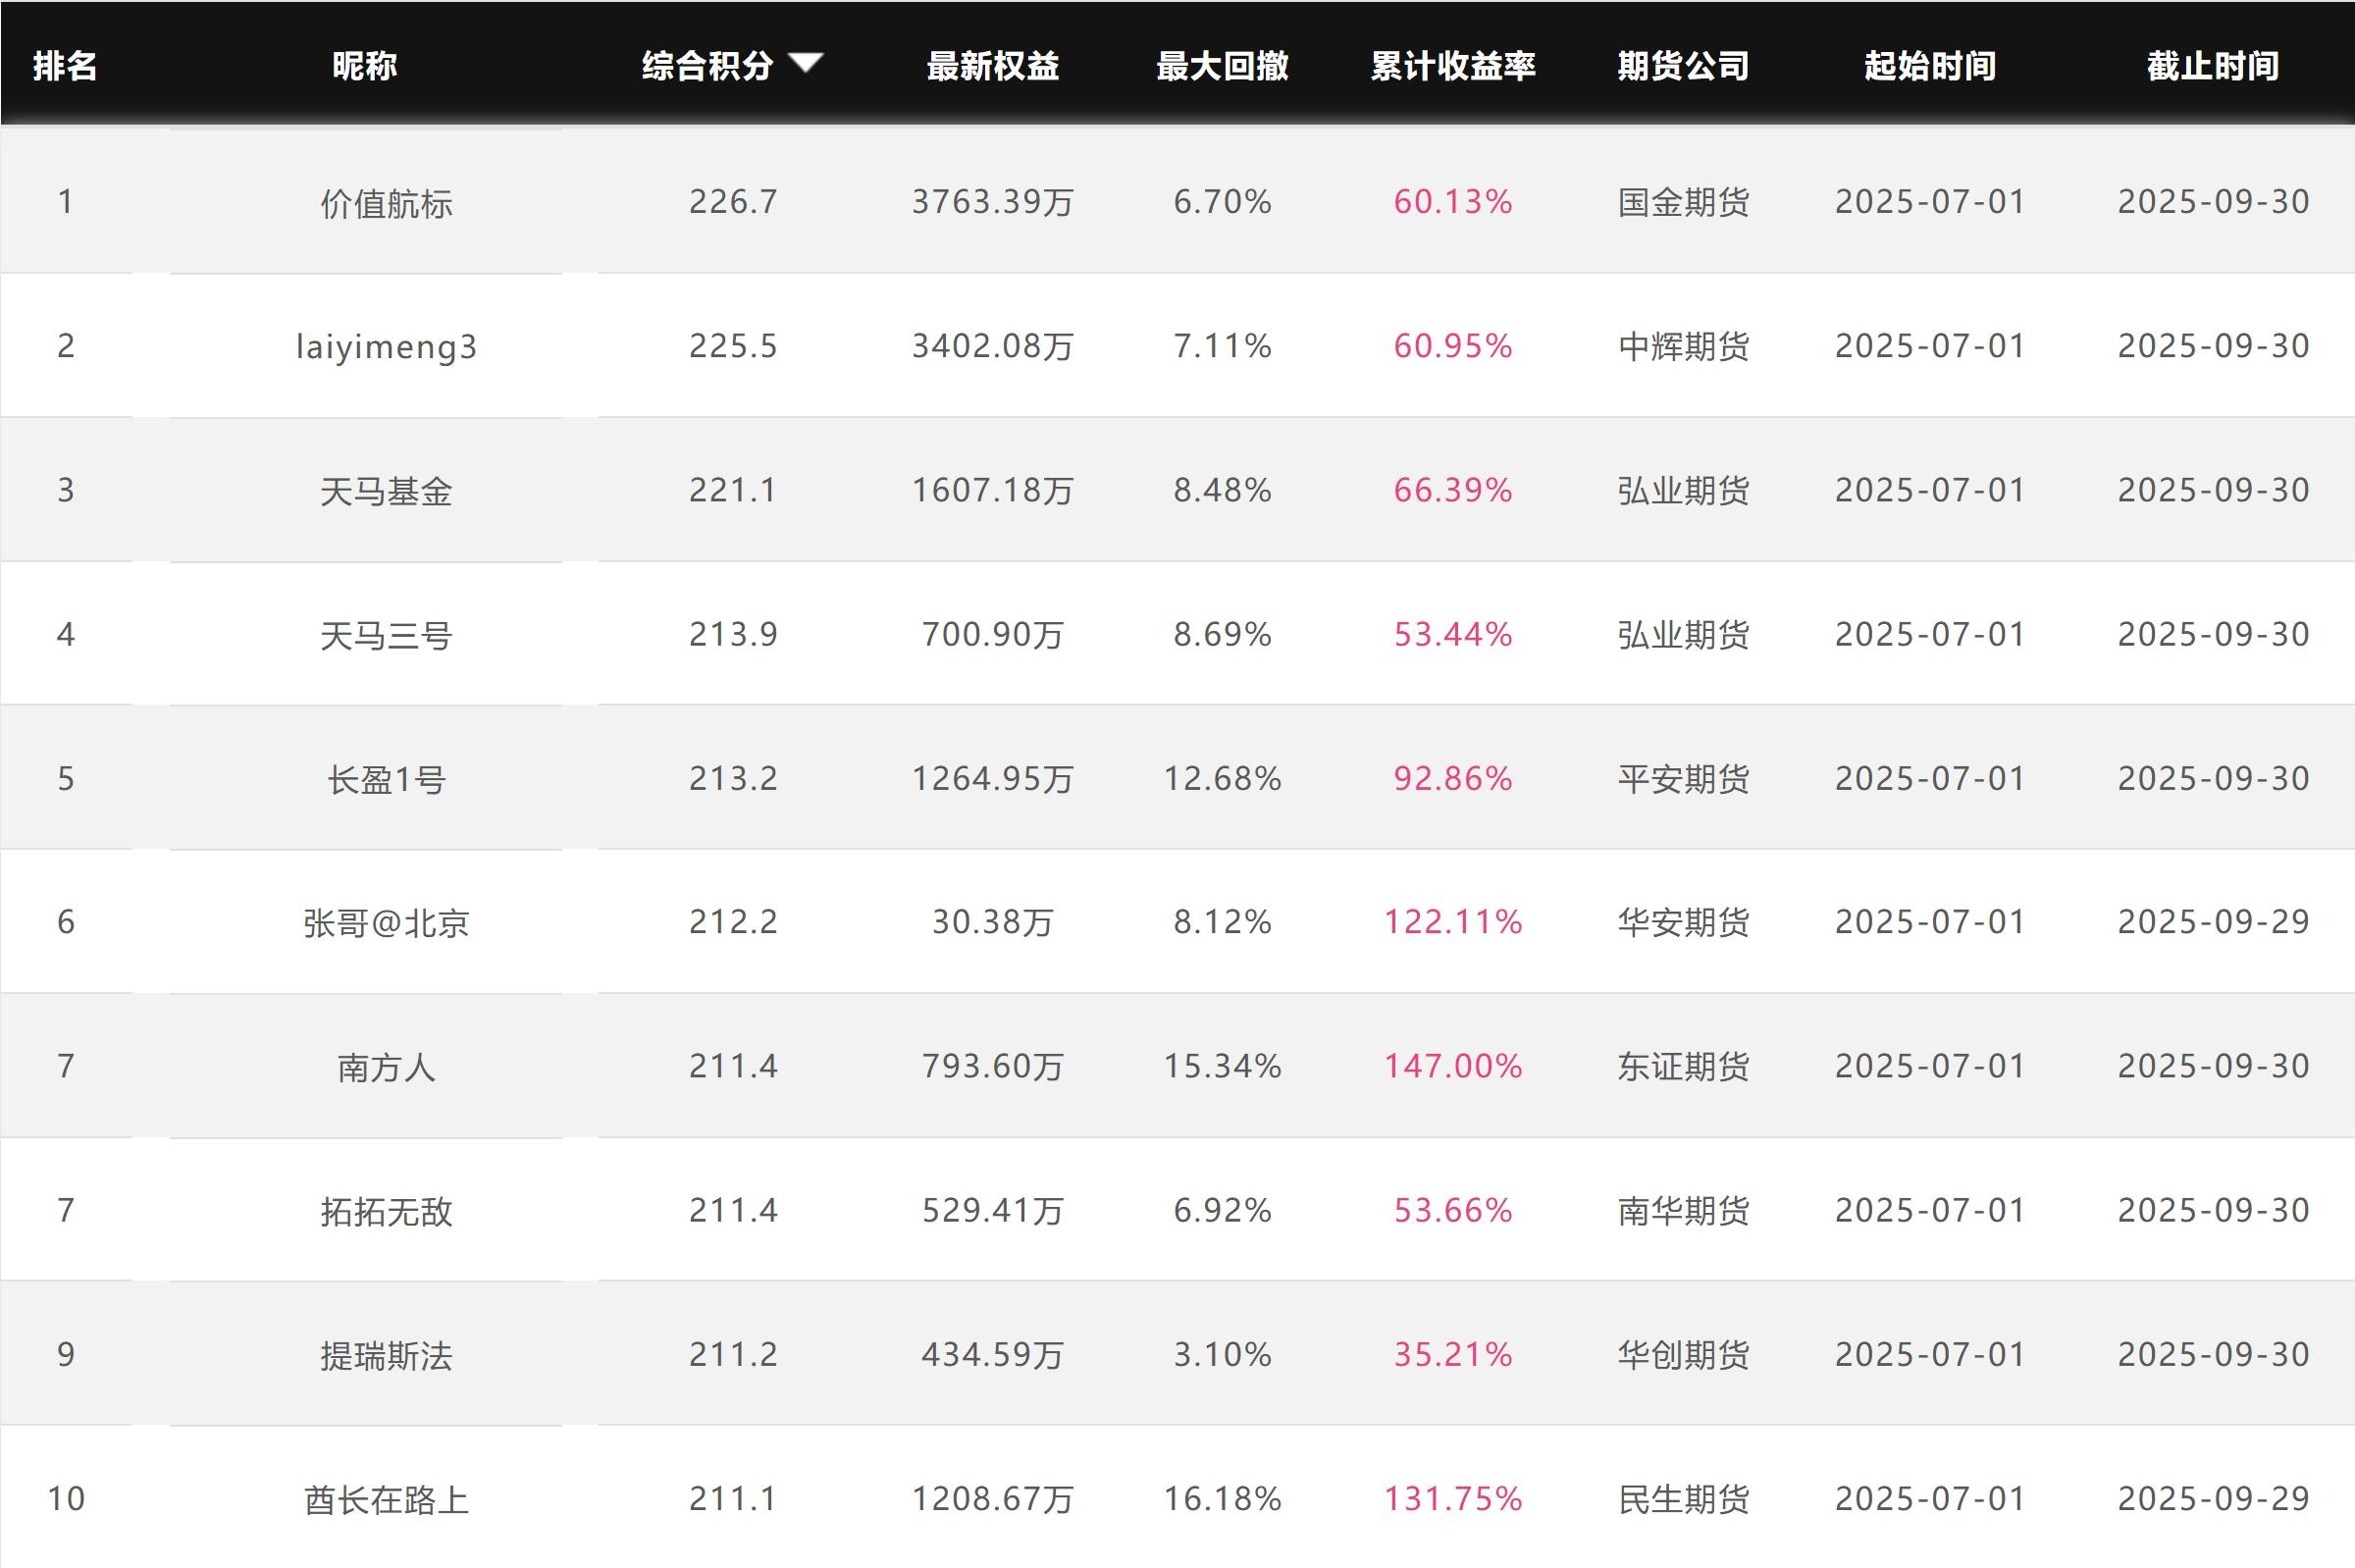Click drawdown value 6.70%
Screen dimensions: 2355x1568
(1222, 202)
